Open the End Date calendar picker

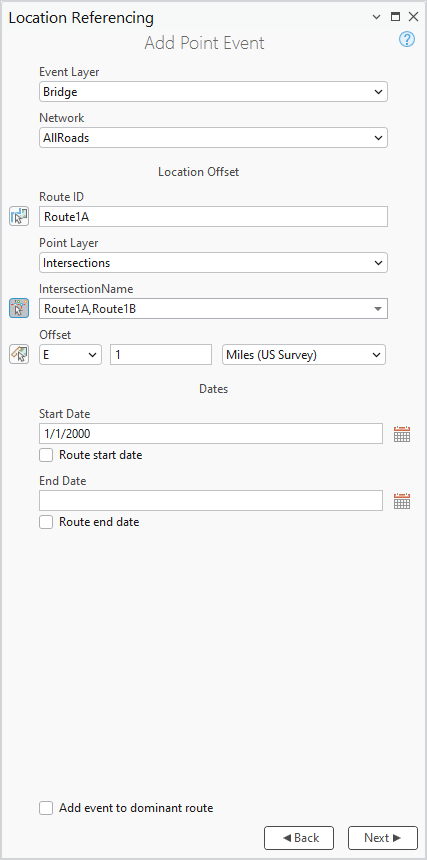402,501
